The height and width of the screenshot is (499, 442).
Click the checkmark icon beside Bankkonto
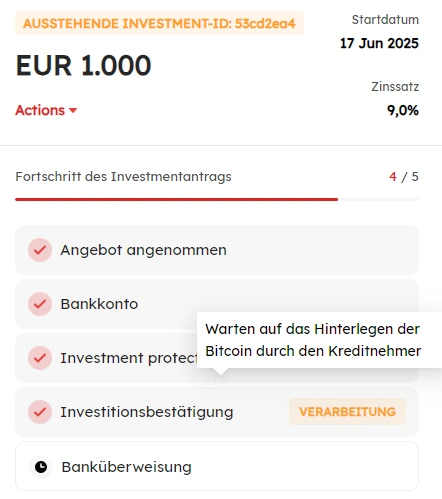point(40,304)
